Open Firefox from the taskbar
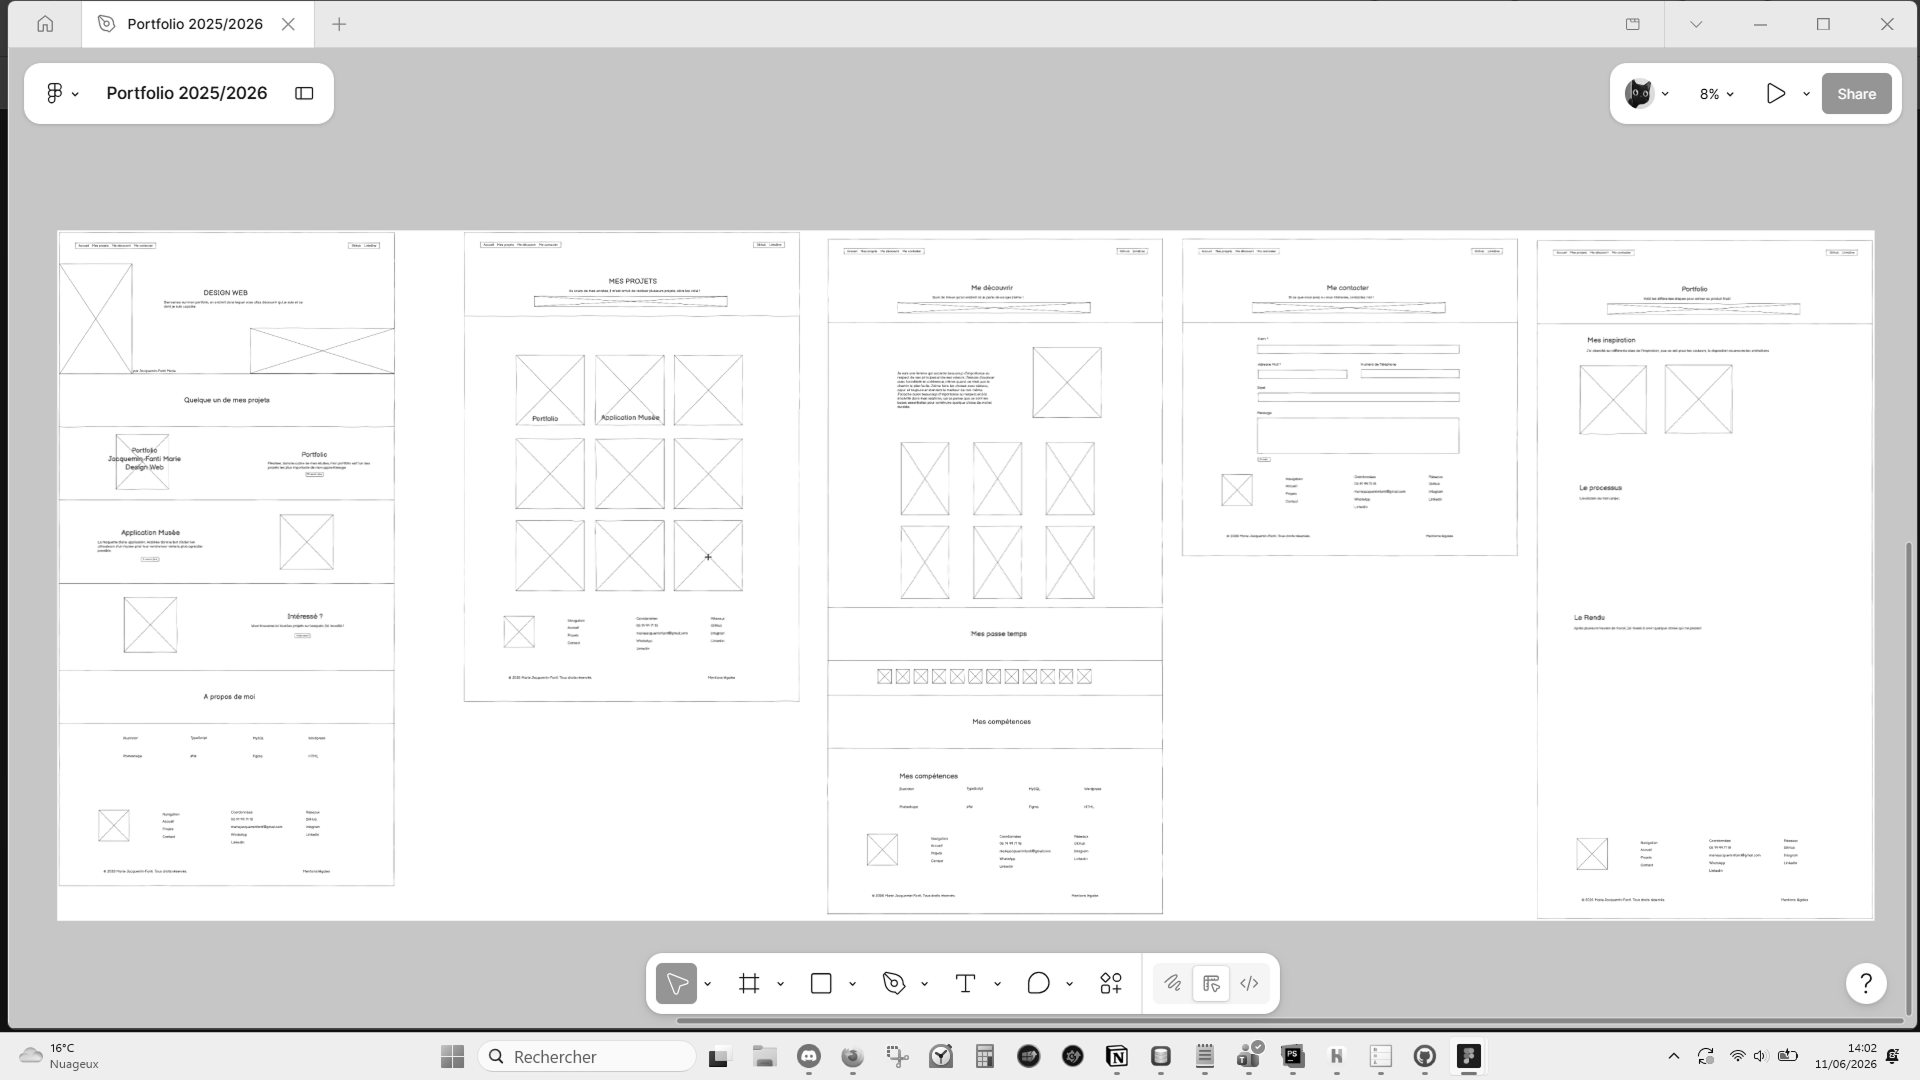Viewport: 1920px width, 1080px height. click(x=852, y=1057)
